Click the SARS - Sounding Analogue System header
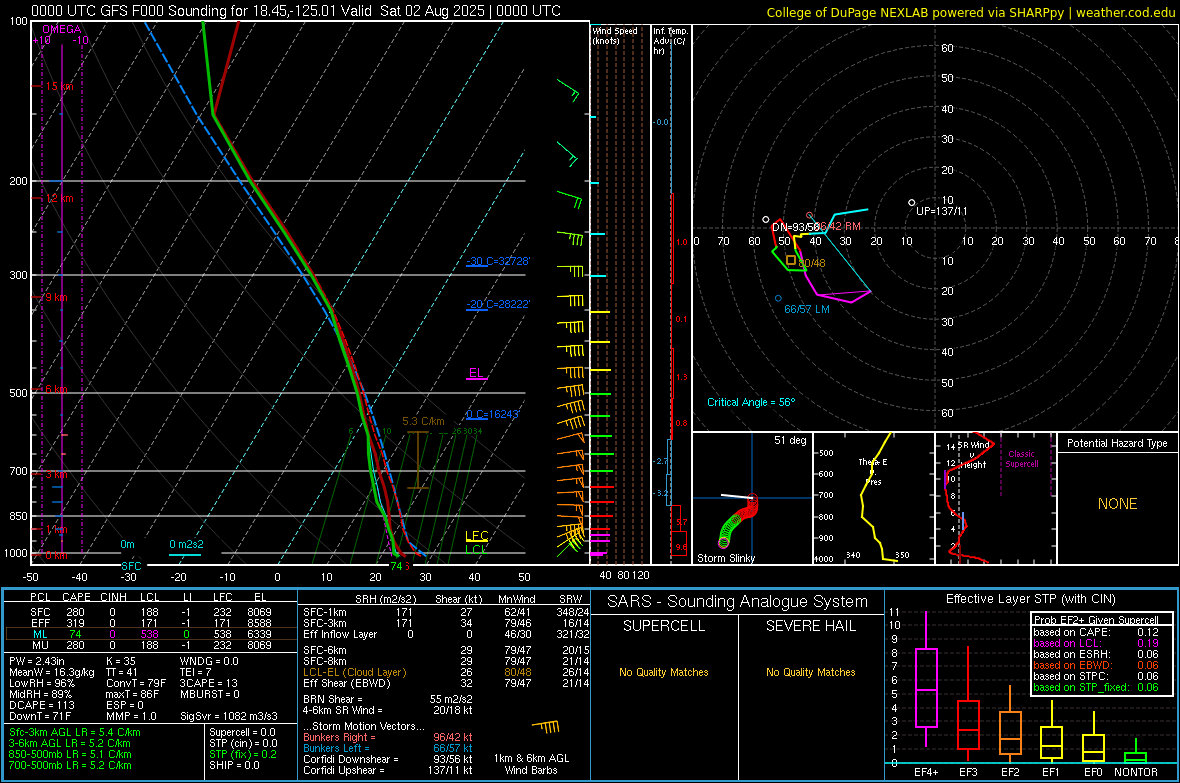The height and width of the screenshot is (783, 1180). point(738,602)
